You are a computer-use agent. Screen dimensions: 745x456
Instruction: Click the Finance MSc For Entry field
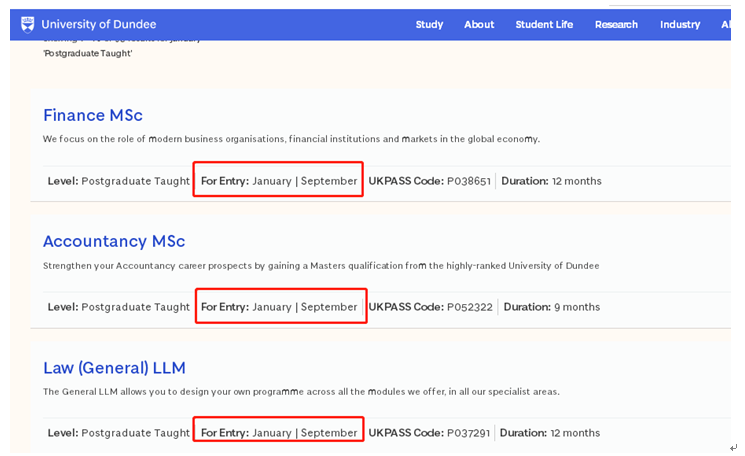pos(278,181)
